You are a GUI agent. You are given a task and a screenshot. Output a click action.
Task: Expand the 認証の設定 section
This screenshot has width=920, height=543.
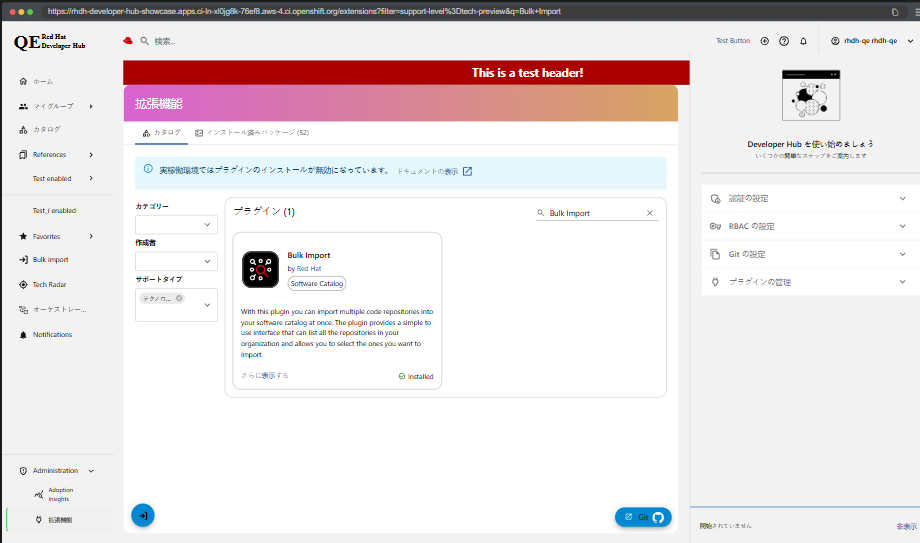(810, 198)
